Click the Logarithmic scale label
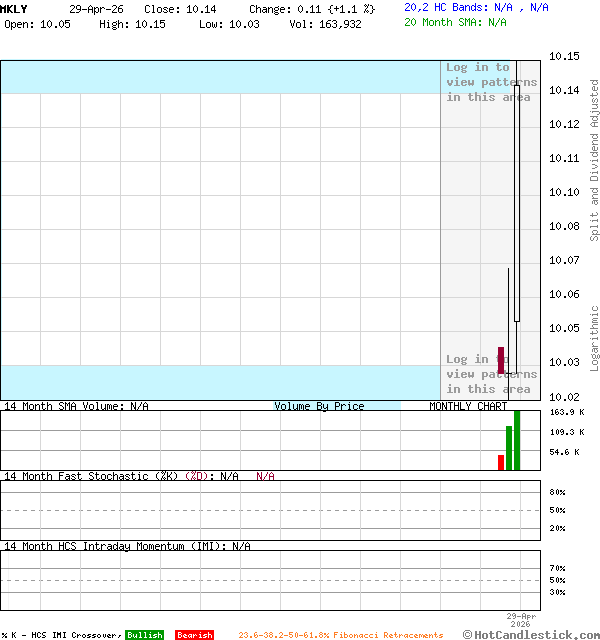 pos(594,330)
